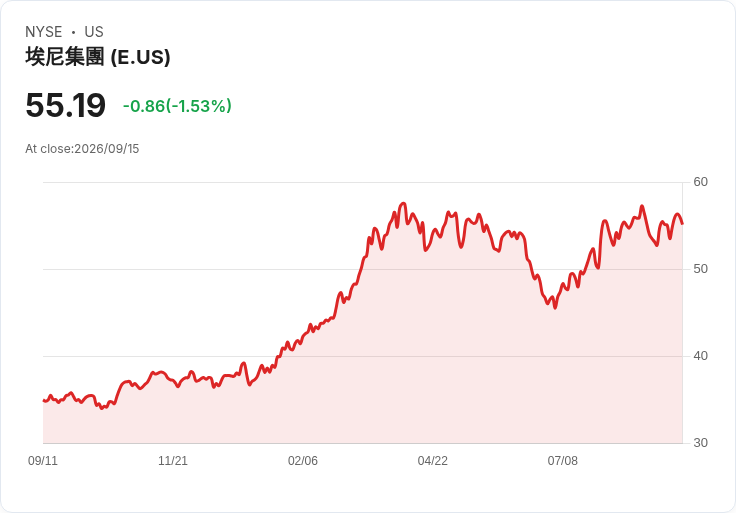Click the 40 price axis label

point(700,356)
